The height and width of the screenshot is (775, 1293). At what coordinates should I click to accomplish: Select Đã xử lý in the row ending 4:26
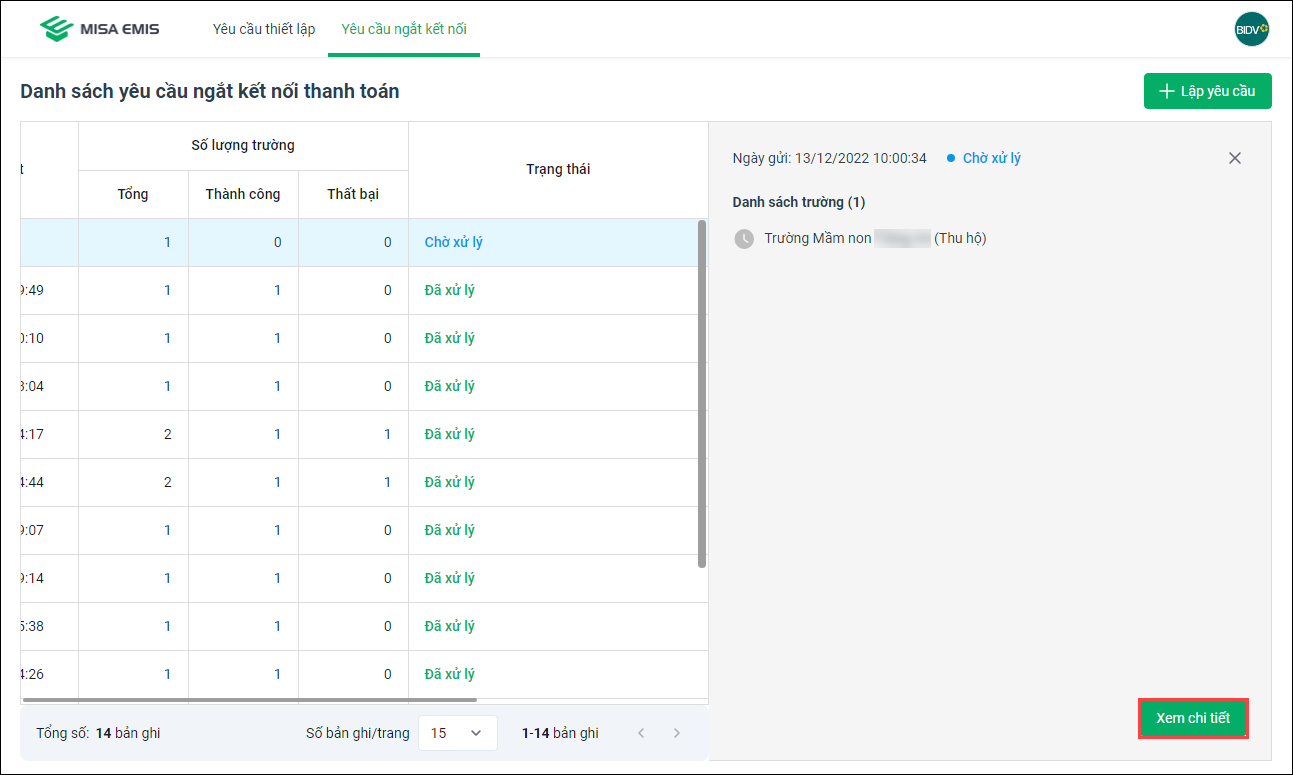(x=449, y=675)
